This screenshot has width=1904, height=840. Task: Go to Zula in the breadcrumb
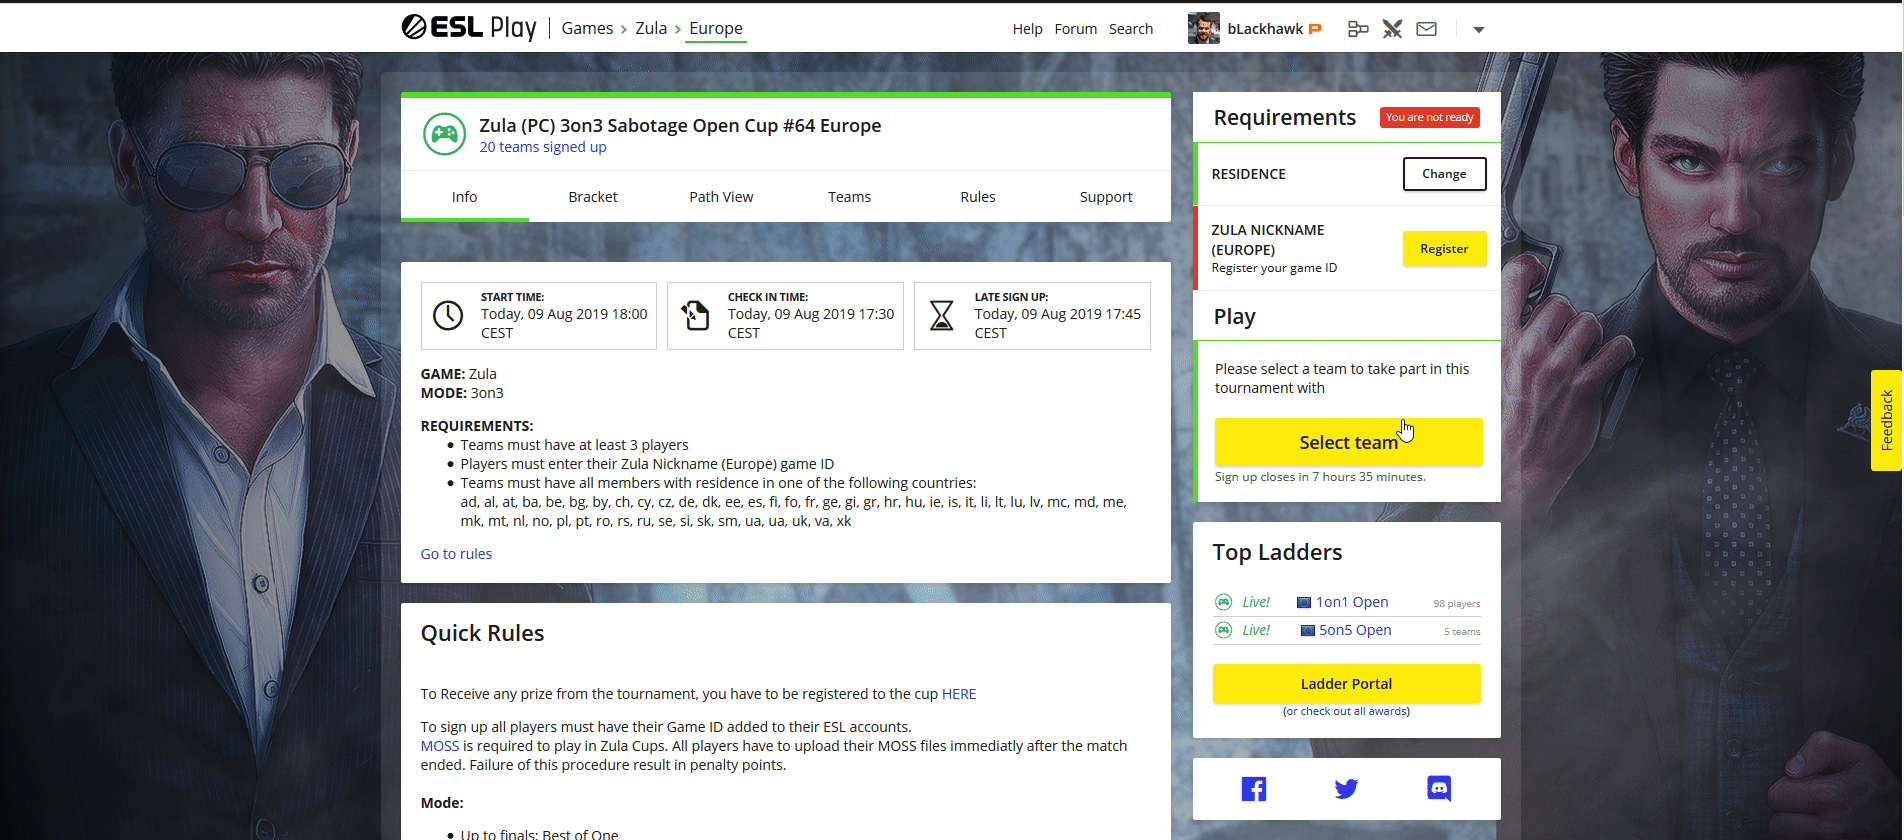651,28
